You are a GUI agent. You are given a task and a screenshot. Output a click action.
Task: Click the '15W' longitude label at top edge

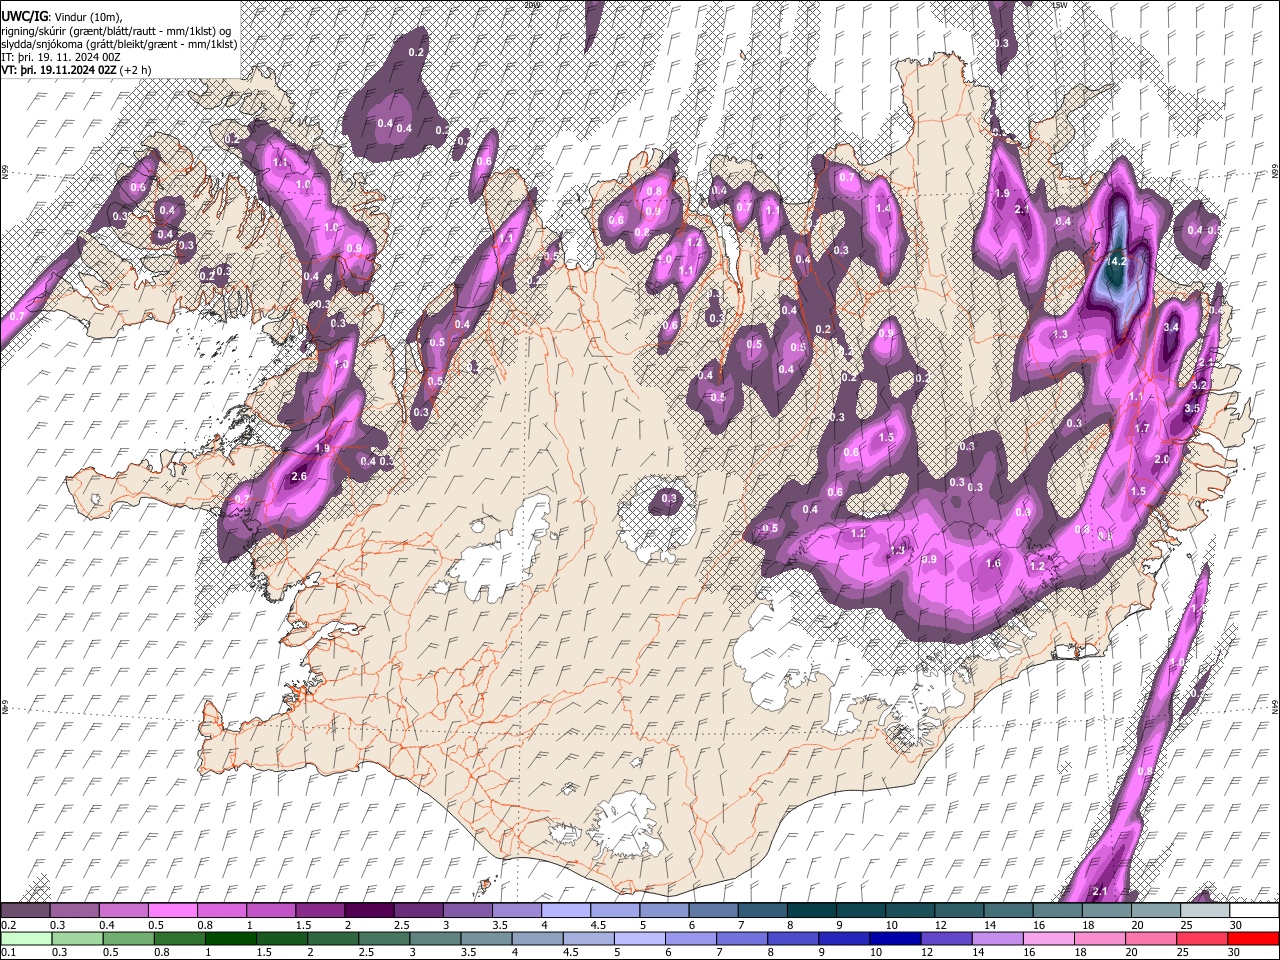click(x=1060, y=5)
